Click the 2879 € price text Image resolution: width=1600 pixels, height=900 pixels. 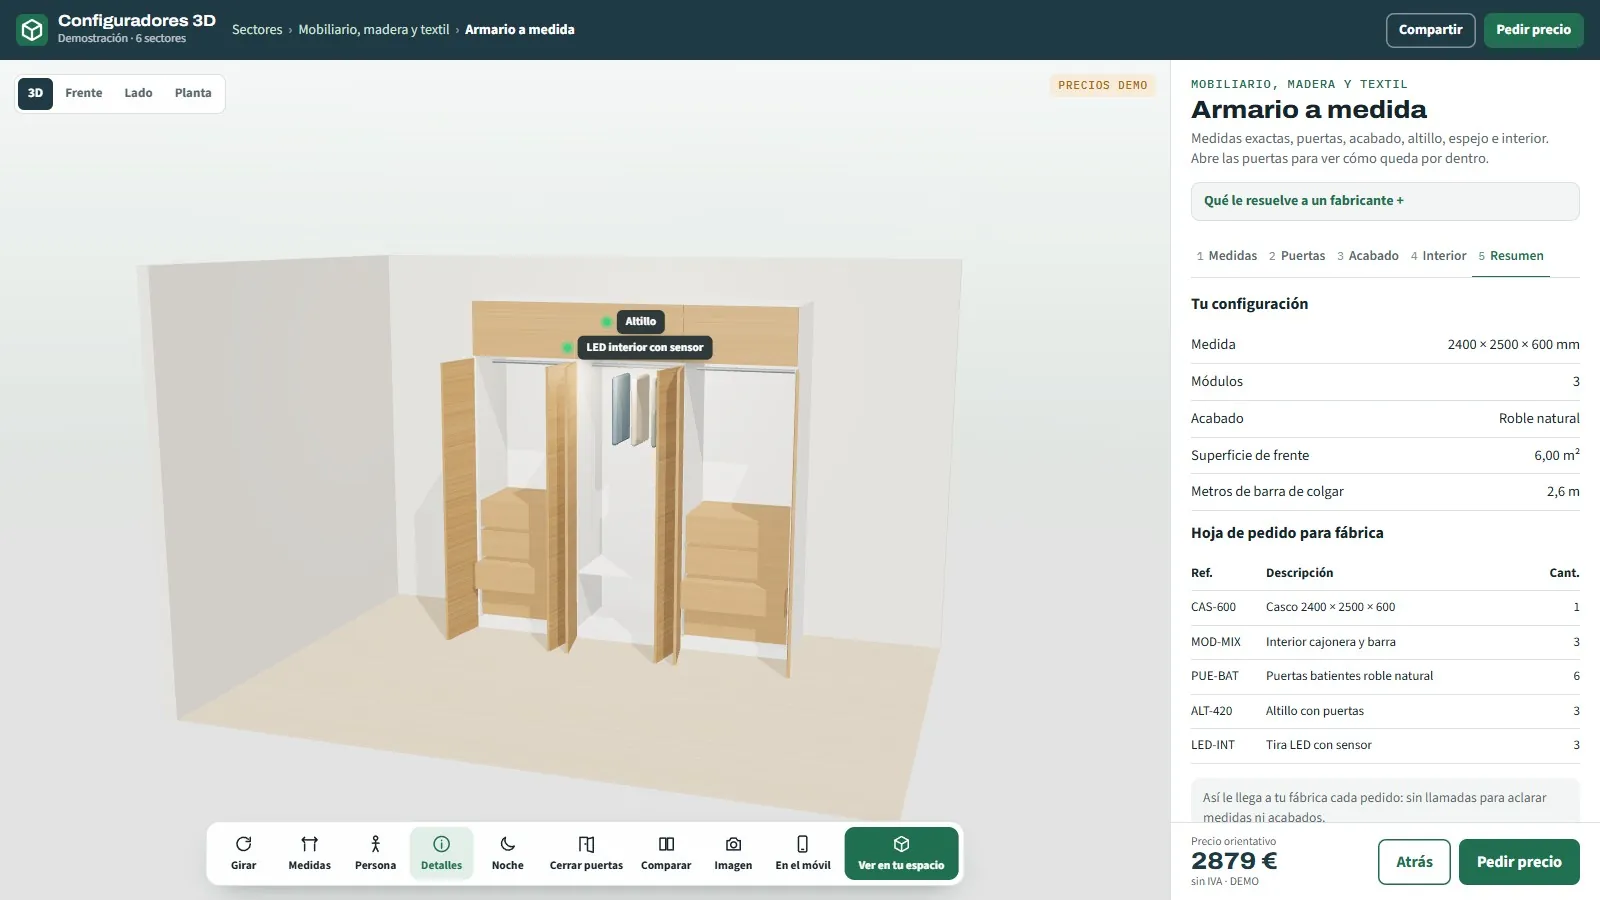[1234, 861]
